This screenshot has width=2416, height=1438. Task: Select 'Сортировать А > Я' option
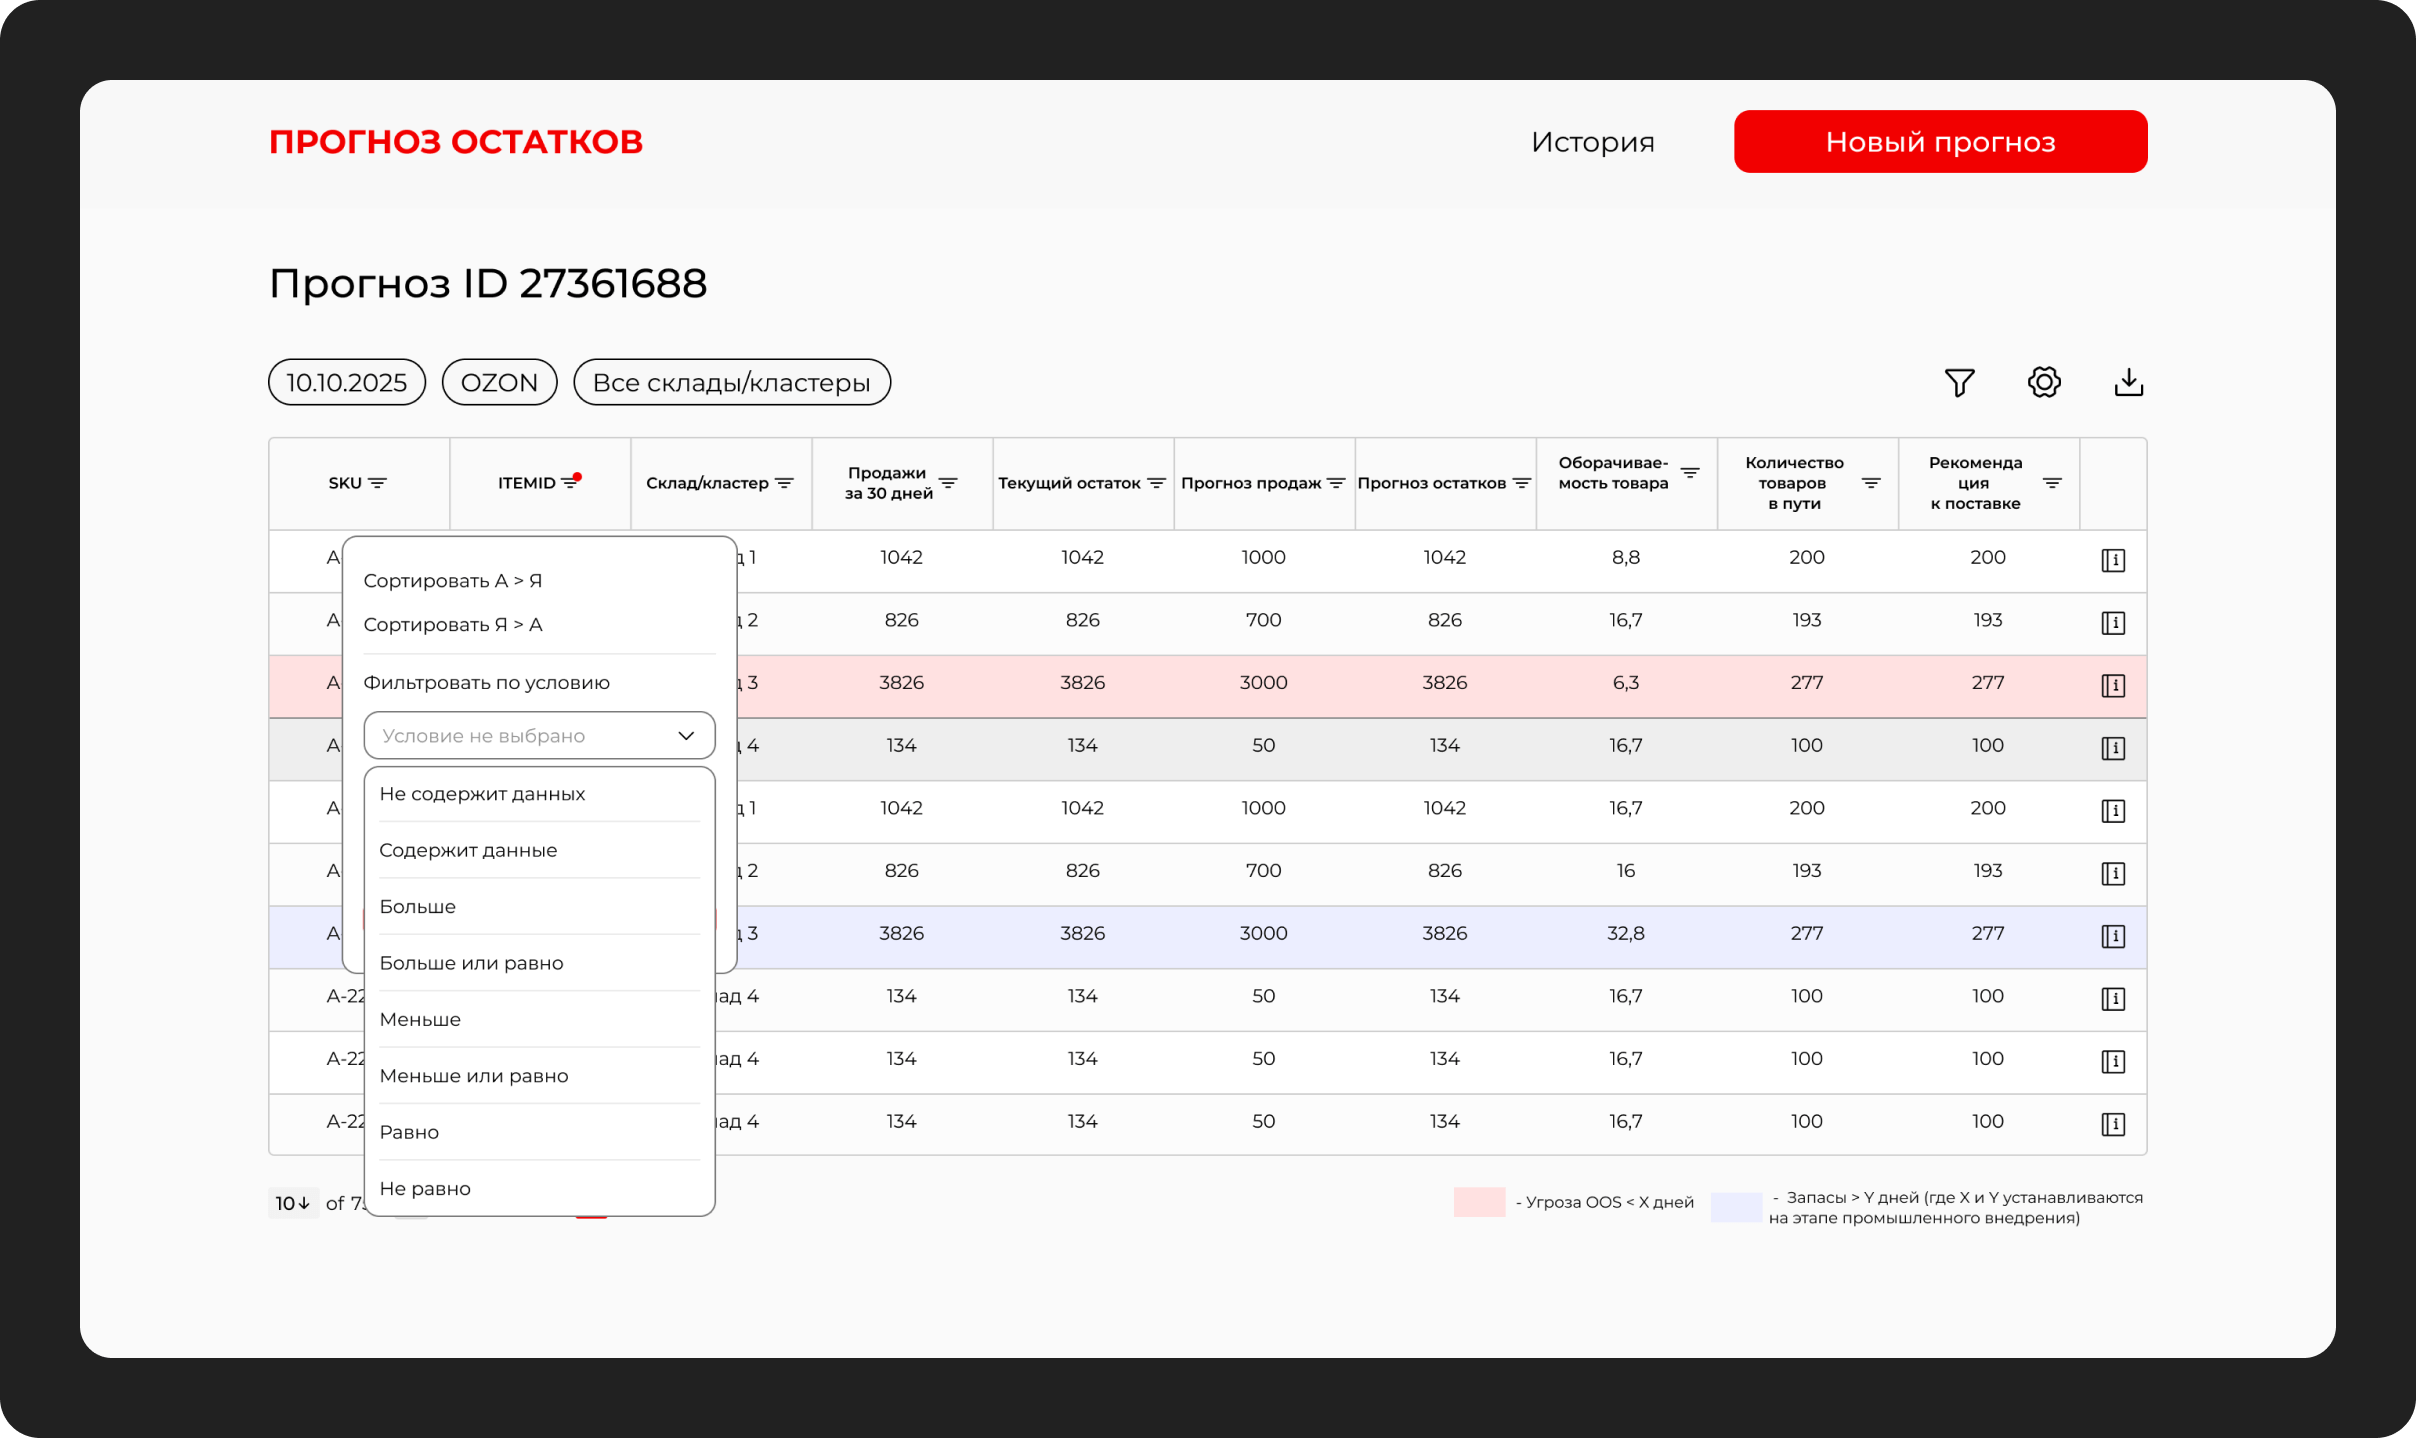pos(452,581)
